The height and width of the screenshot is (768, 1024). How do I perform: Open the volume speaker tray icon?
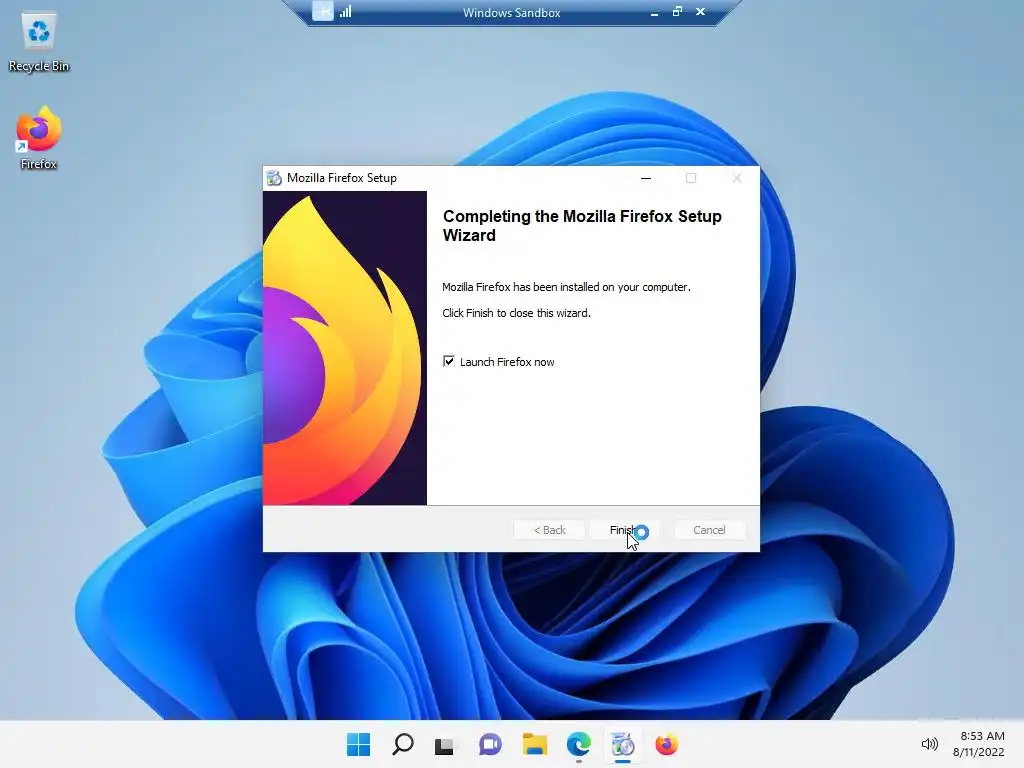click(x=929, y=743)
